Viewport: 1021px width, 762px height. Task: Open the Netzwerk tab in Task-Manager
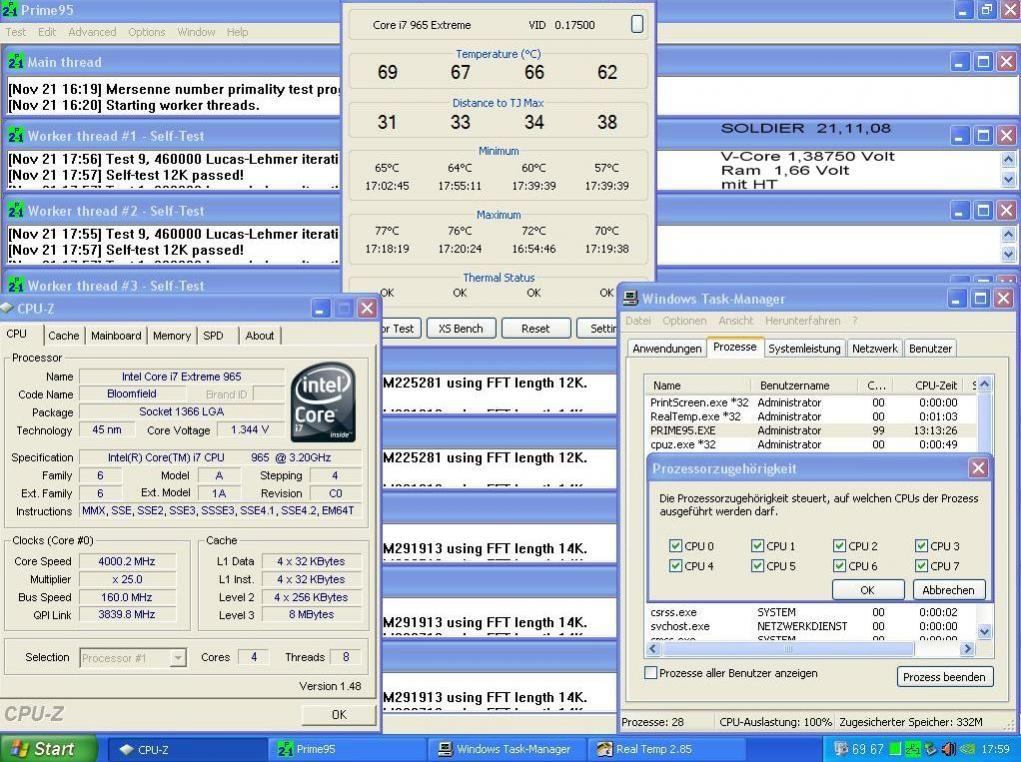point(874,348)
